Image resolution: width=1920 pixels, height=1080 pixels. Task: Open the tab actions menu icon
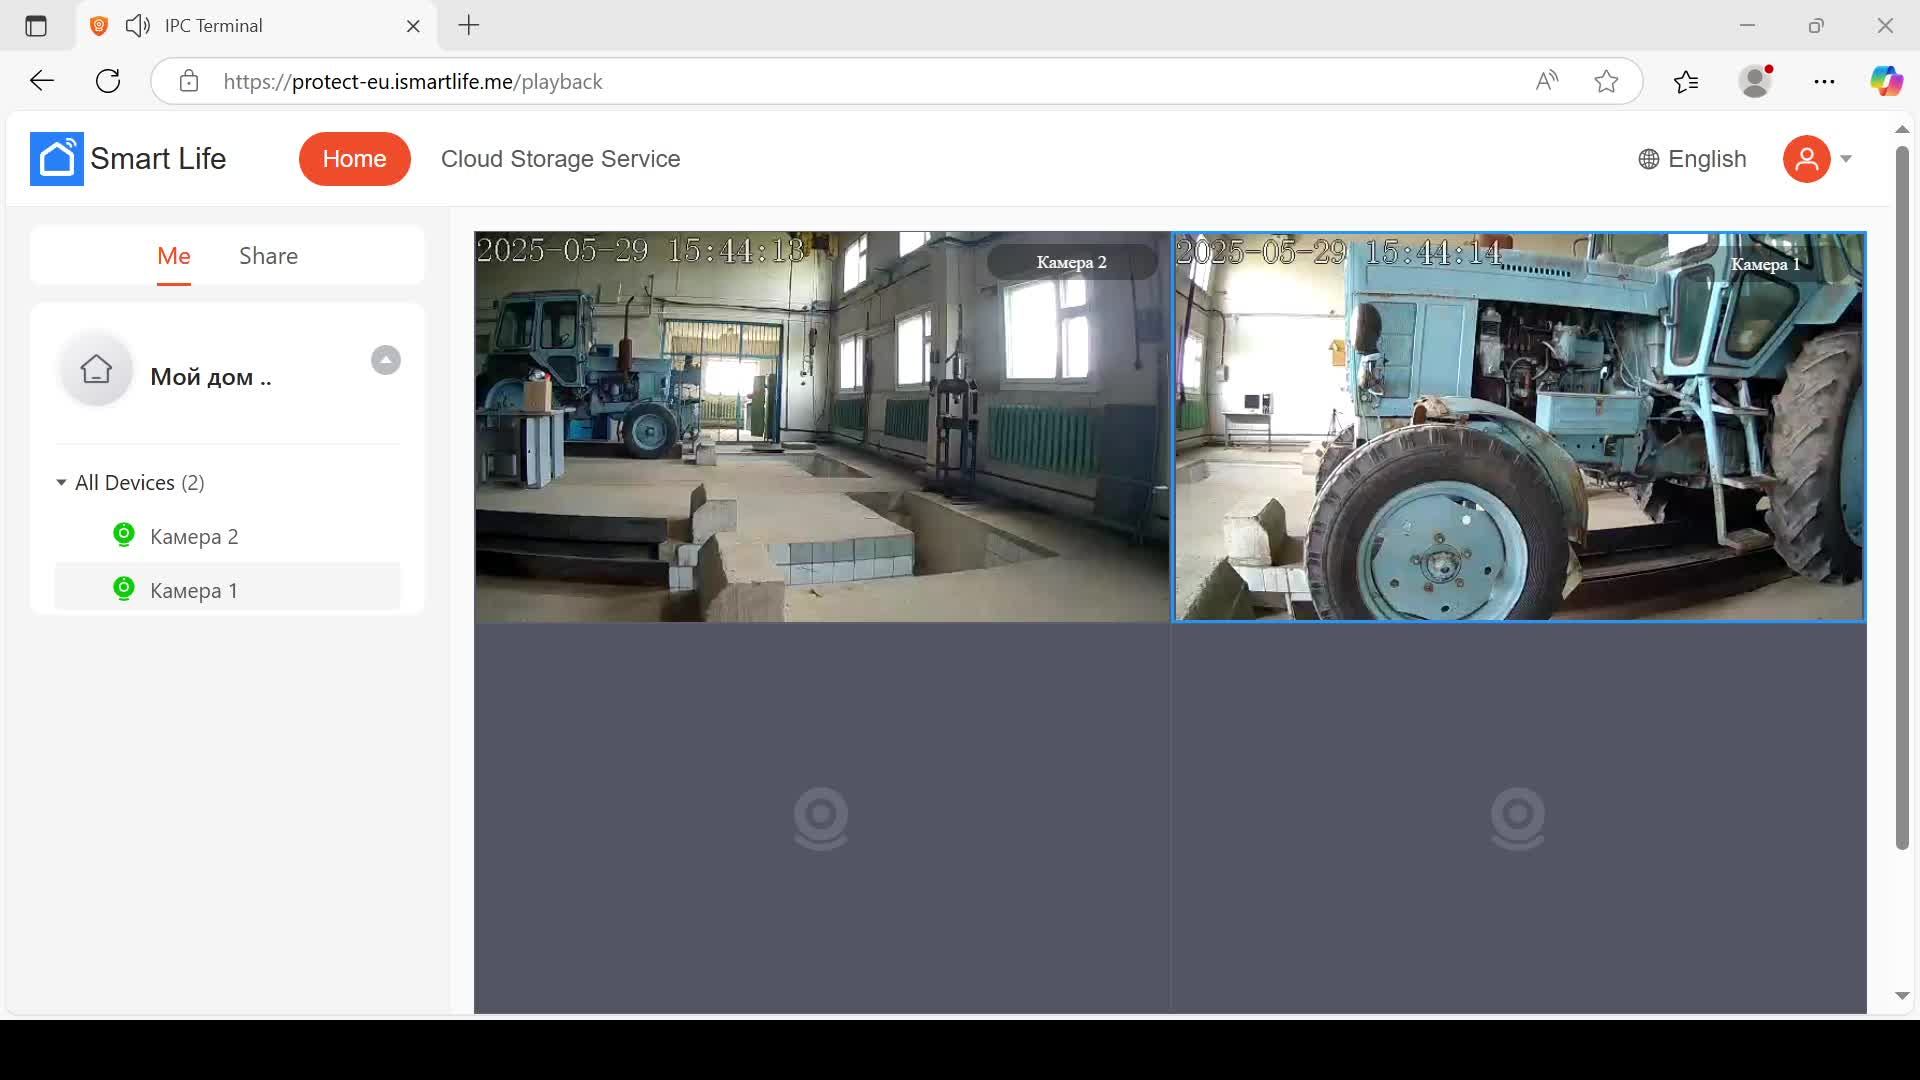pyautogui.click(x=36, y=26)
